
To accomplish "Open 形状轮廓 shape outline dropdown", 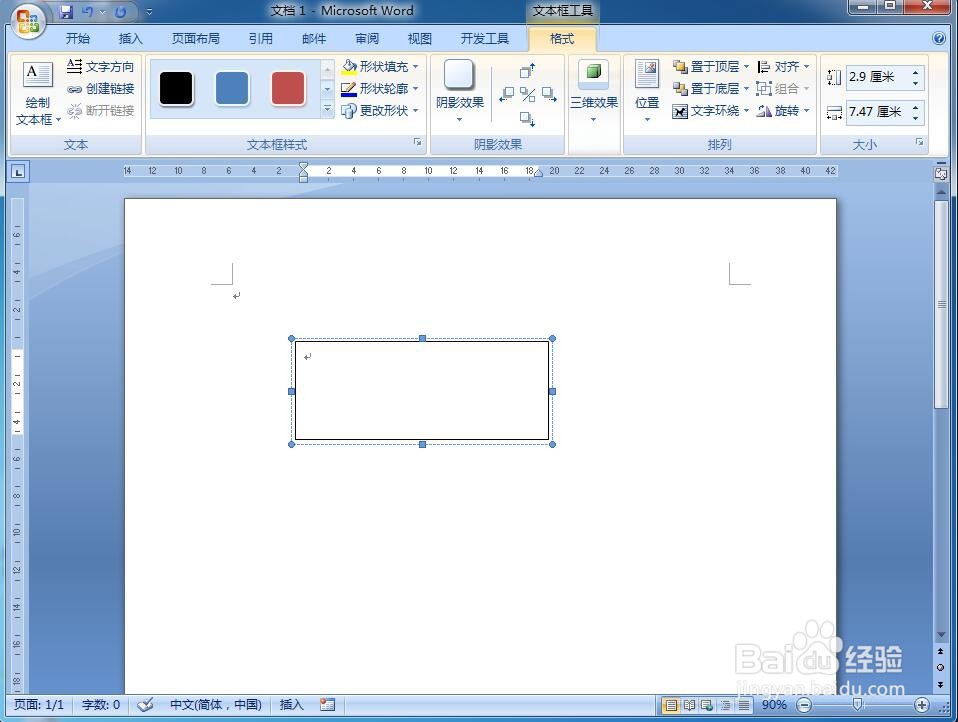I will 380,89.
